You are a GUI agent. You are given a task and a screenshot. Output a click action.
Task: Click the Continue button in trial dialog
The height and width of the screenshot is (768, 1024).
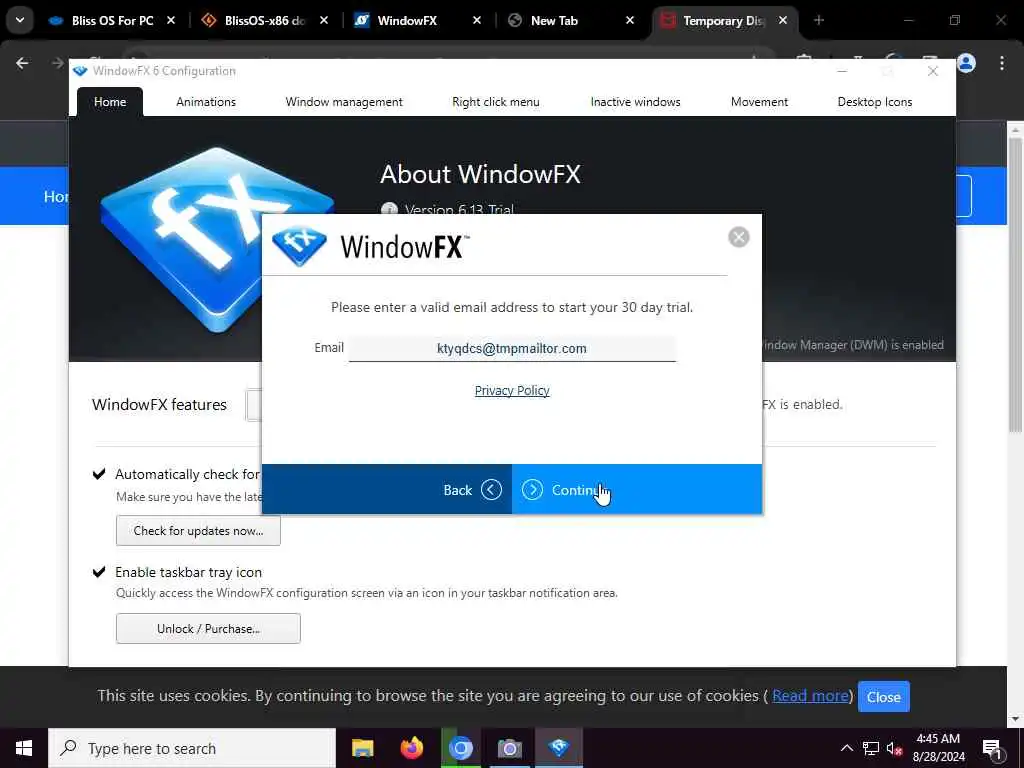coord(637,489)
